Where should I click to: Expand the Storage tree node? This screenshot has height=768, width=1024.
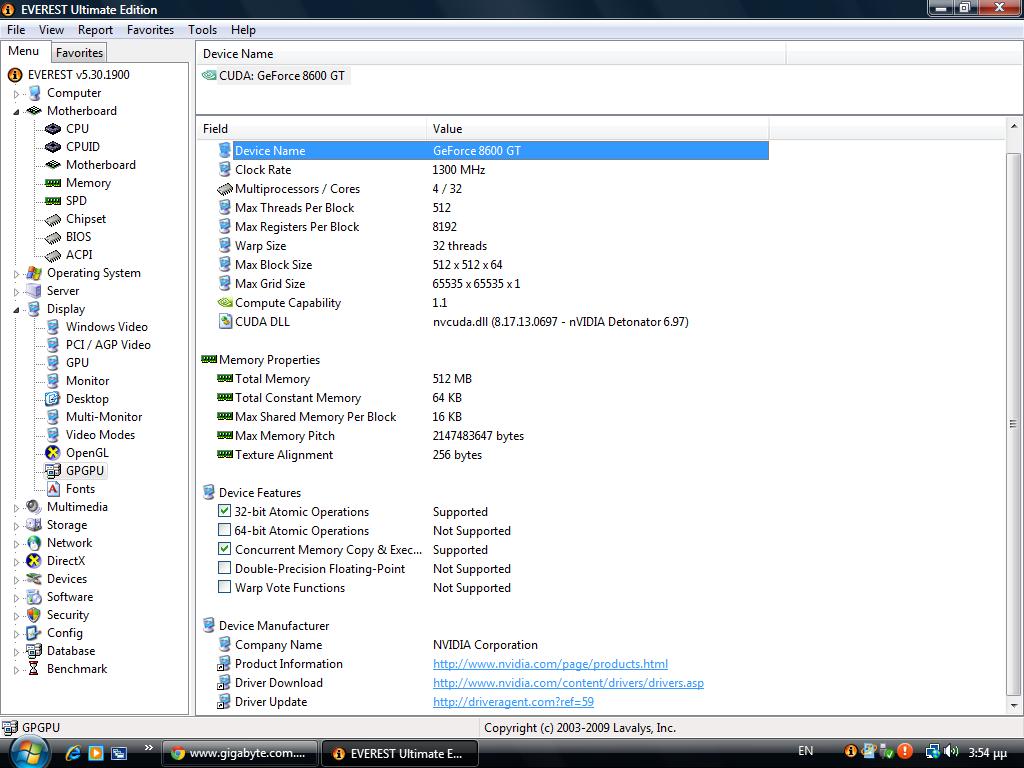point(16,526)
